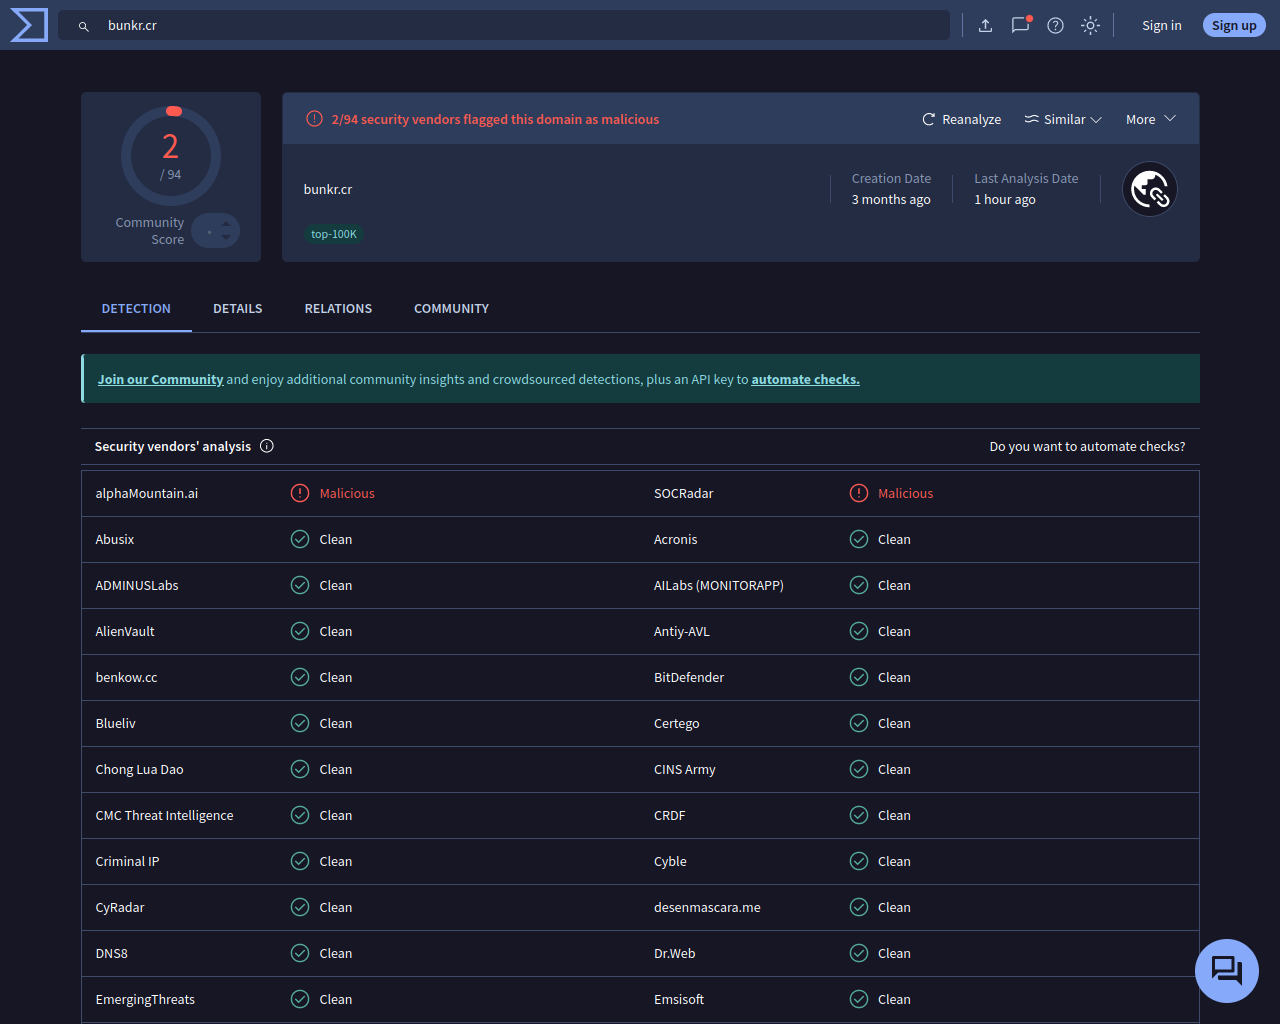This screenshot has height=1024, width=1280.
Task: Click Abusix clean checkmark icon
Action: (x=300, y=539)
